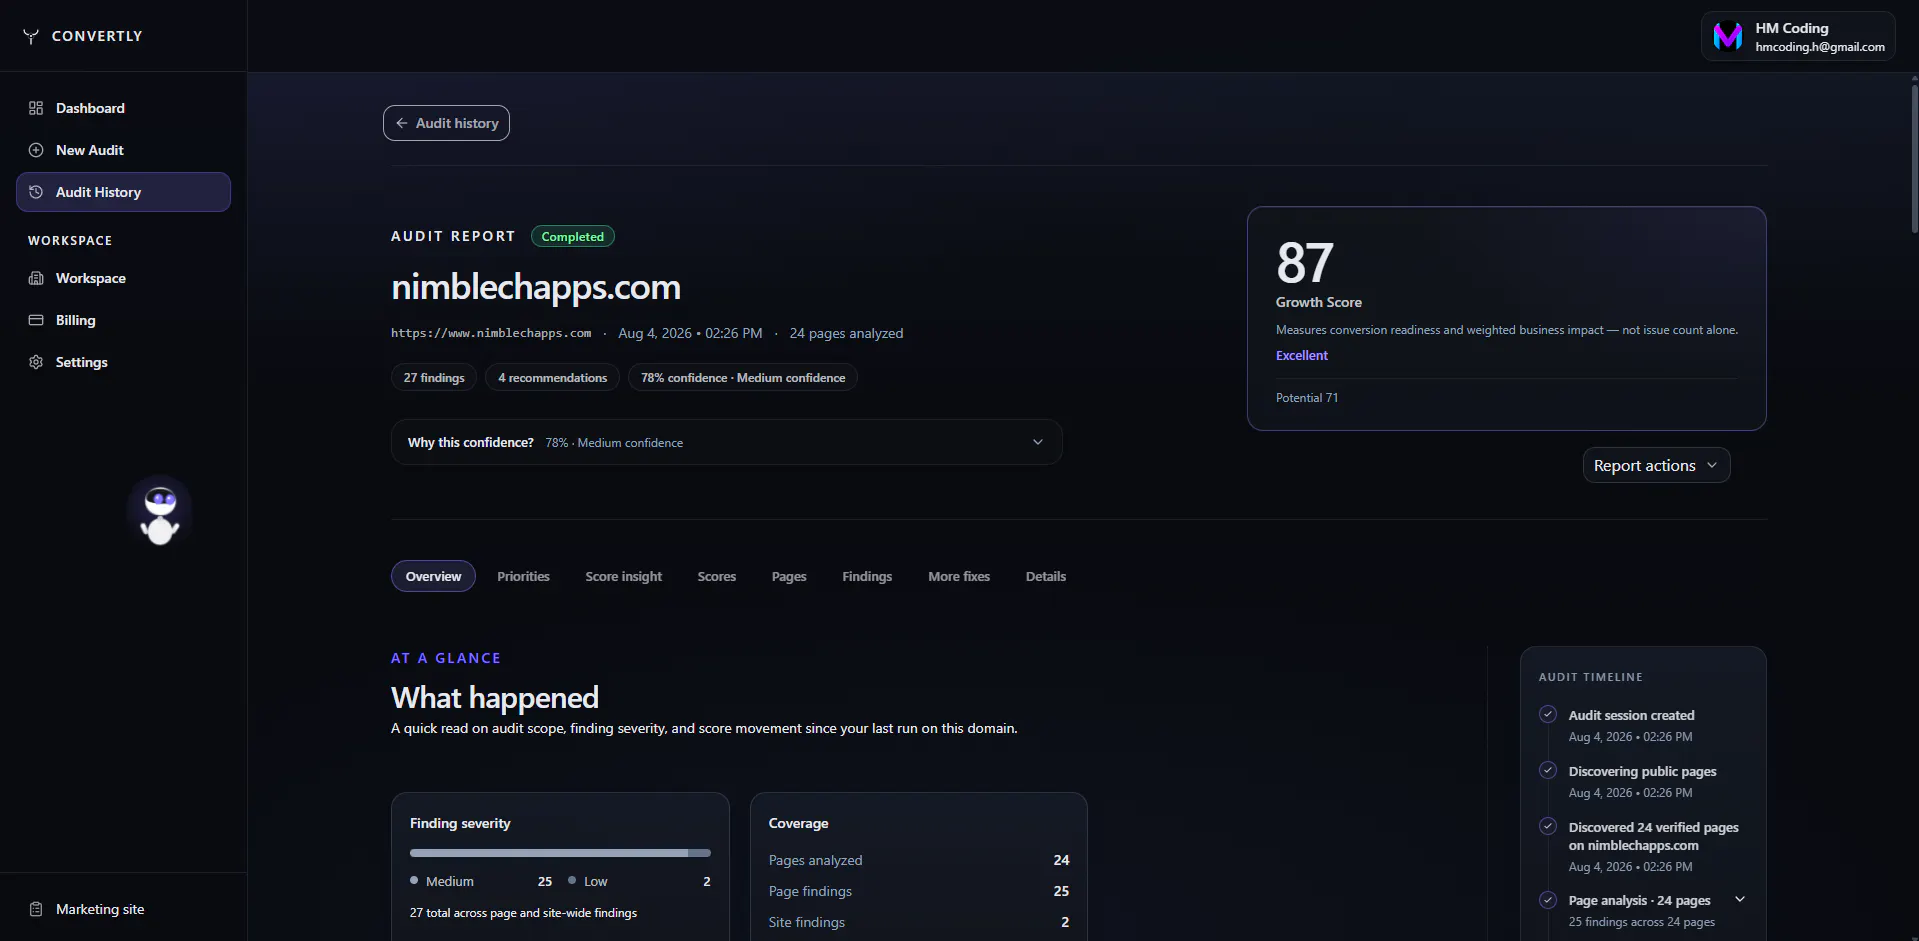The width and height of the screenshot is (1919, 941).
Task: Click the Aug 4, 2026 02:26 PM header date
Action: click(690, 333)
